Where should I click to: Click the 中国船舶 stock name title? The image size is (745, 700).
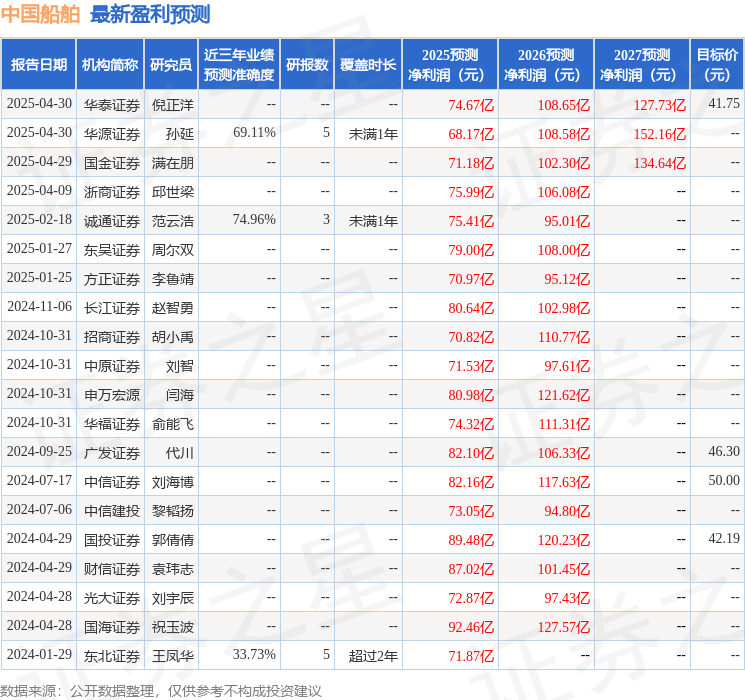[x=41, y=14]
